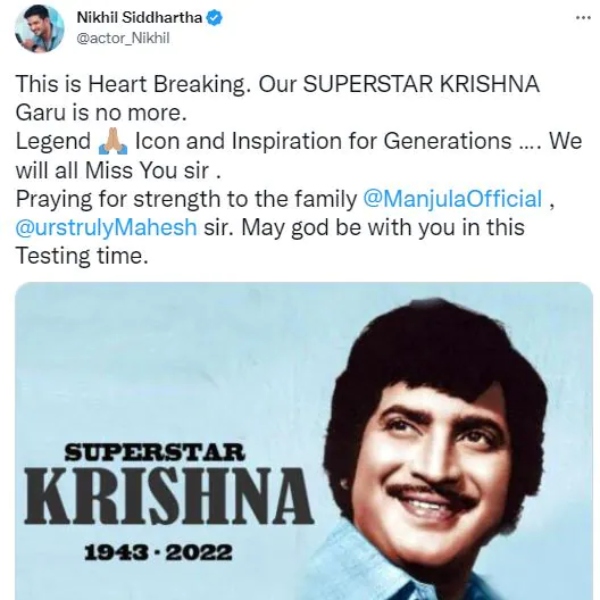The image size is (600, 600).
Task: Click the folded hands emoji
Action: point(113,142)
